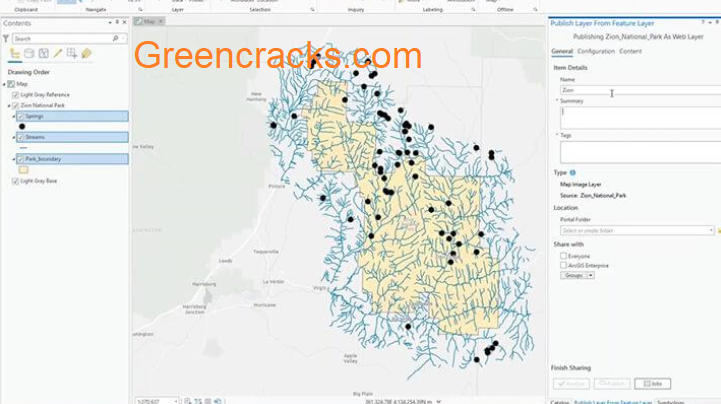Select the Light Gray Reference layer name

(45, 95)
